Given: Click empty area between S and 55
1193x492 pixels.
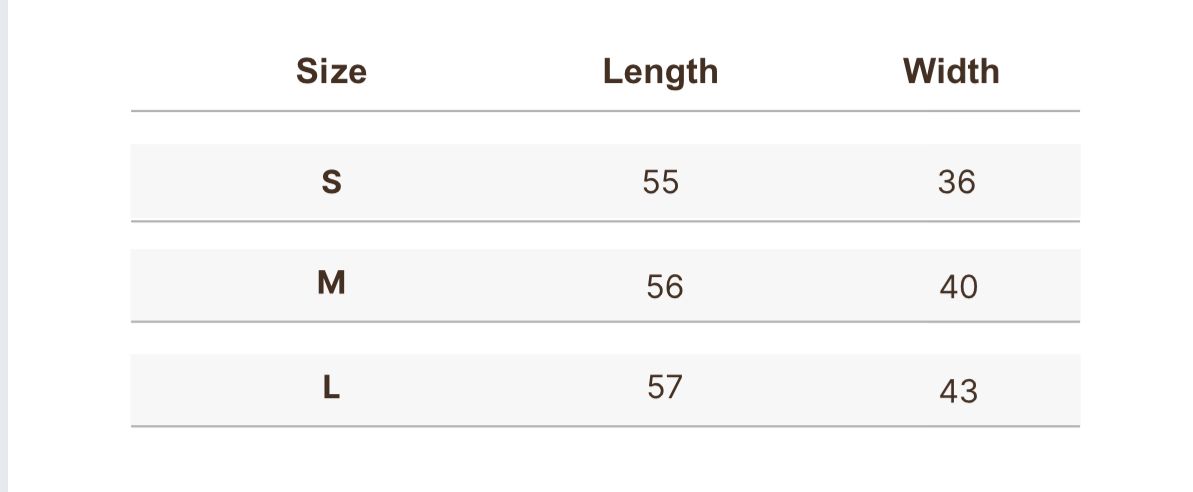Looking at the screenshot, I should [x=492, y=183].
